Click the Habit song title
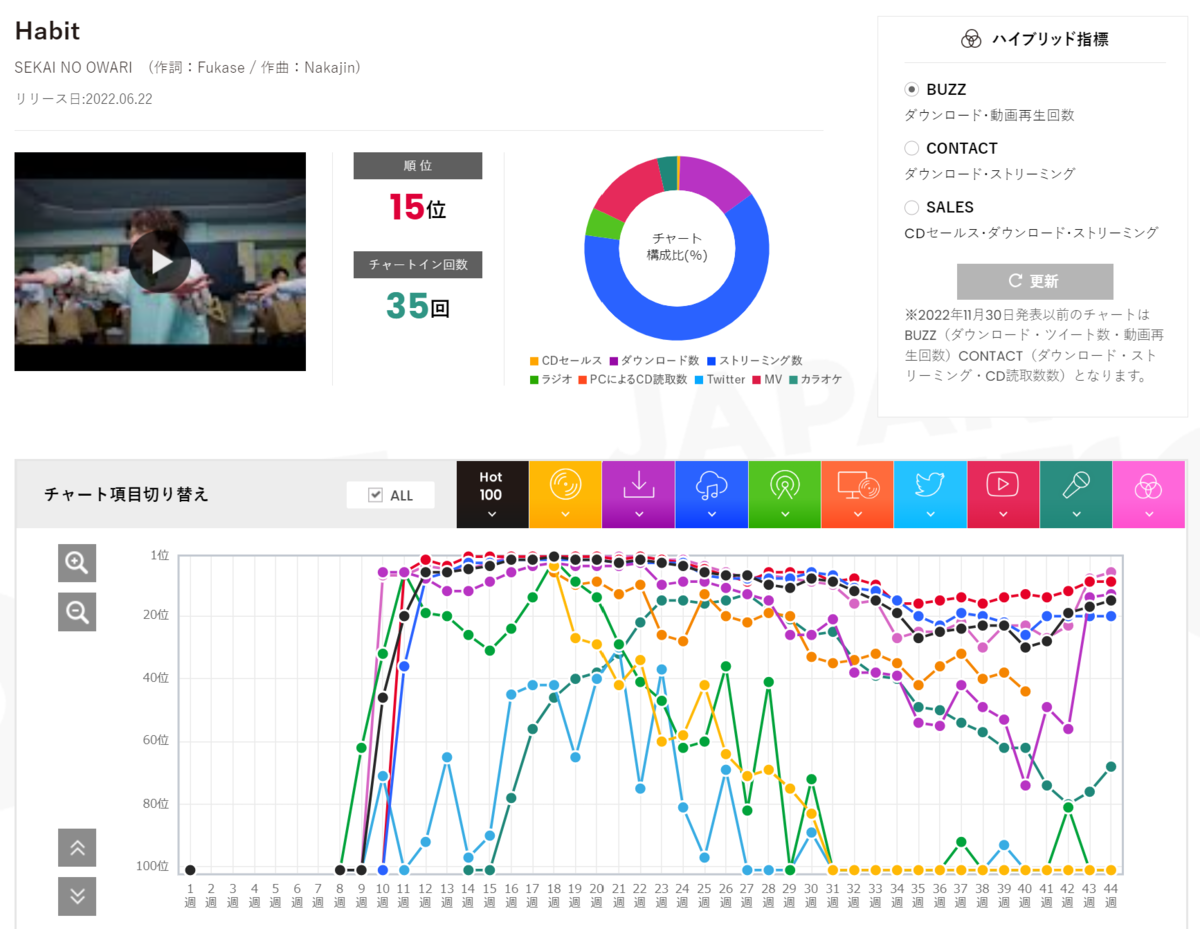Viewport: 1200px width, 929px height. click(x=47, y=30)
